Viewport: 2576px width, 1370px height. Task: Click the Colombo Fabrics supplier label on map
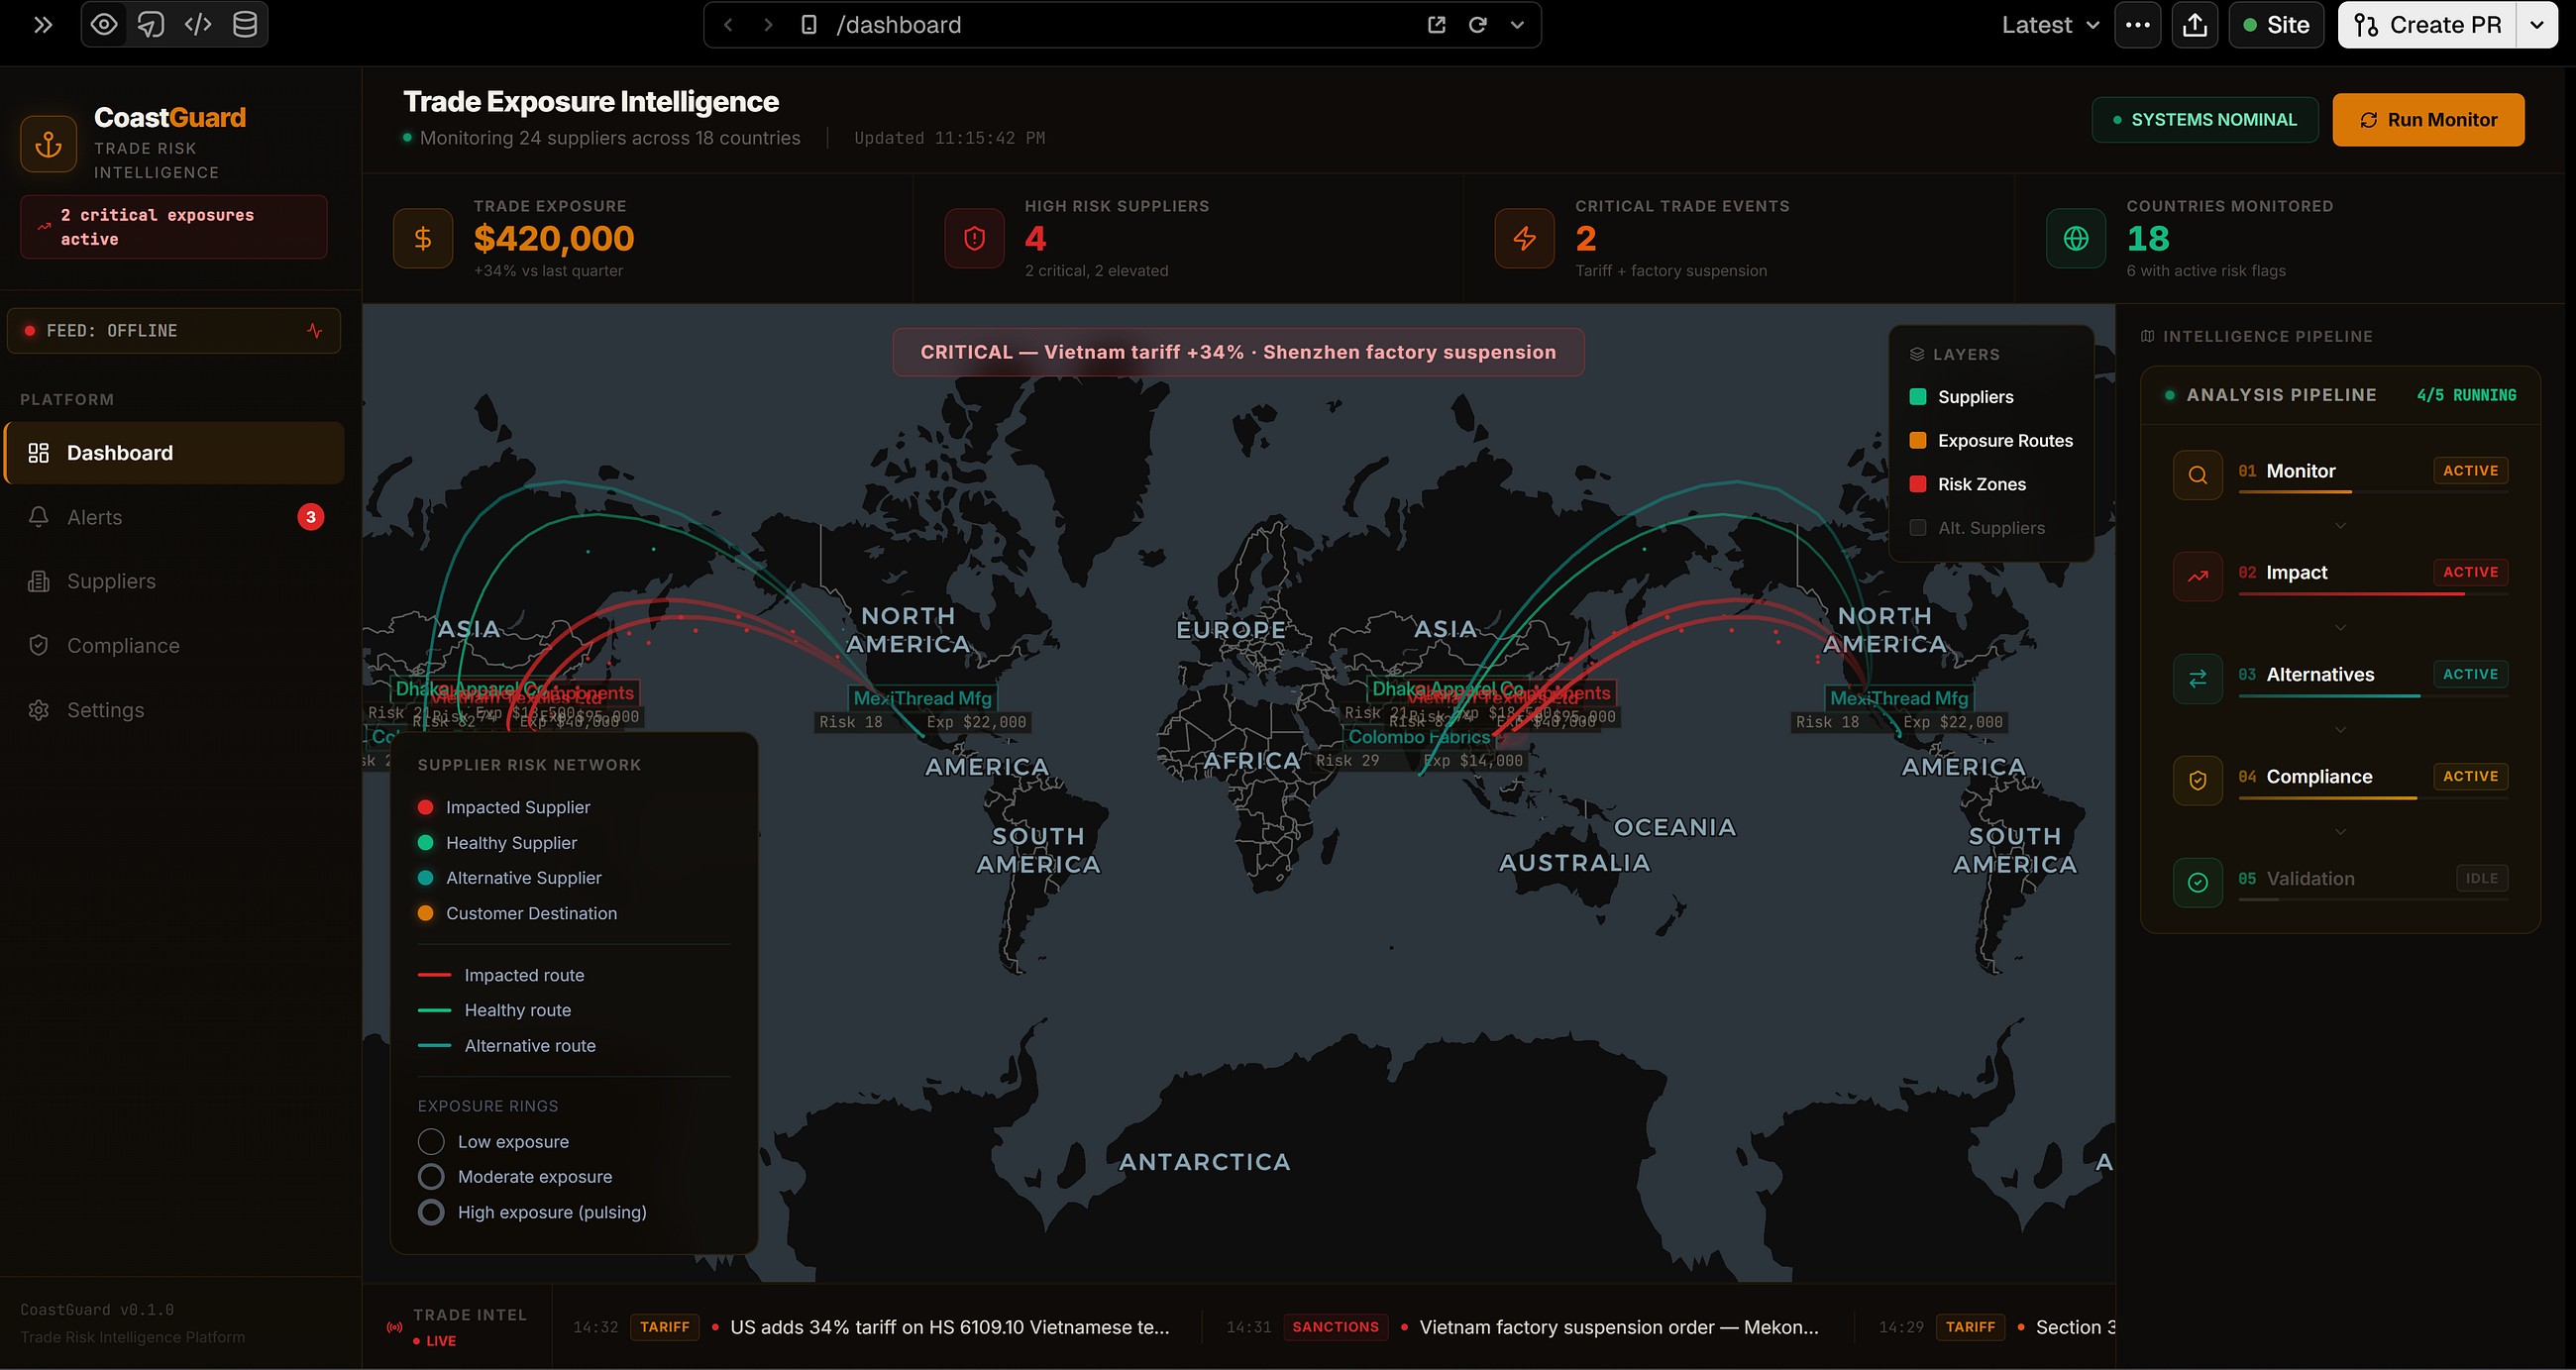tap(1418, 737)
